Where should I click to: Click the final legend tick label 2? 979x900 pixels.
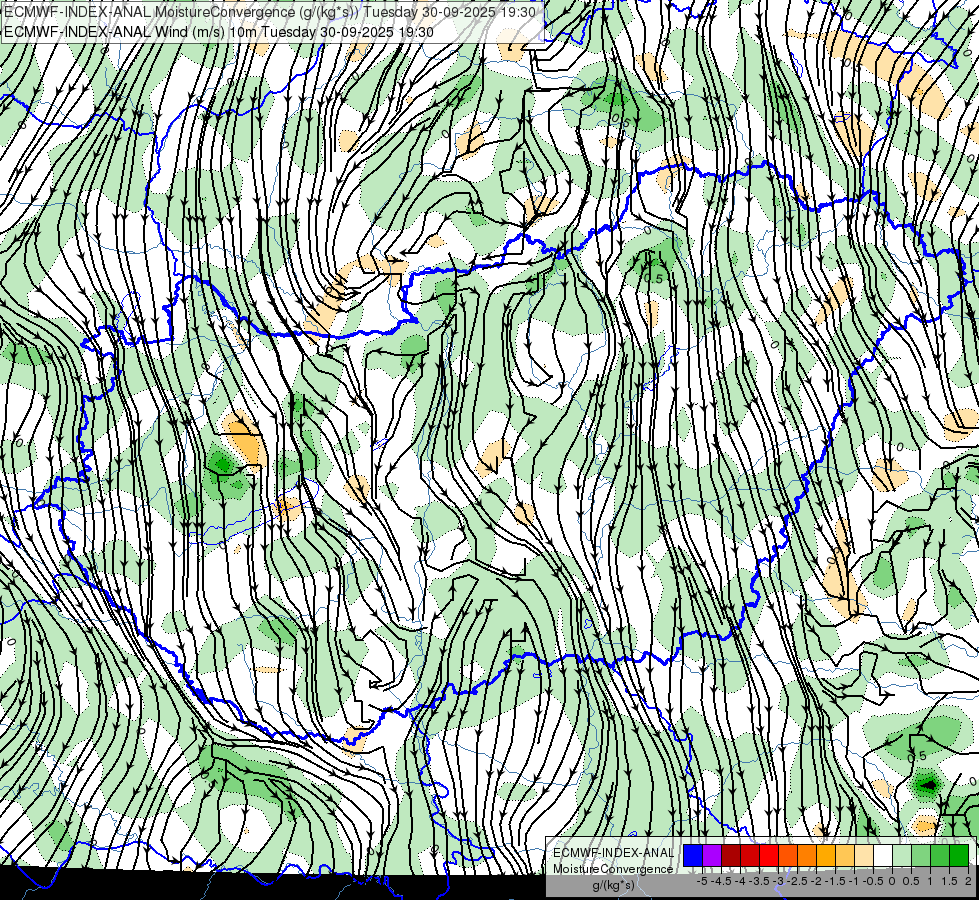[x=968, y=881]
